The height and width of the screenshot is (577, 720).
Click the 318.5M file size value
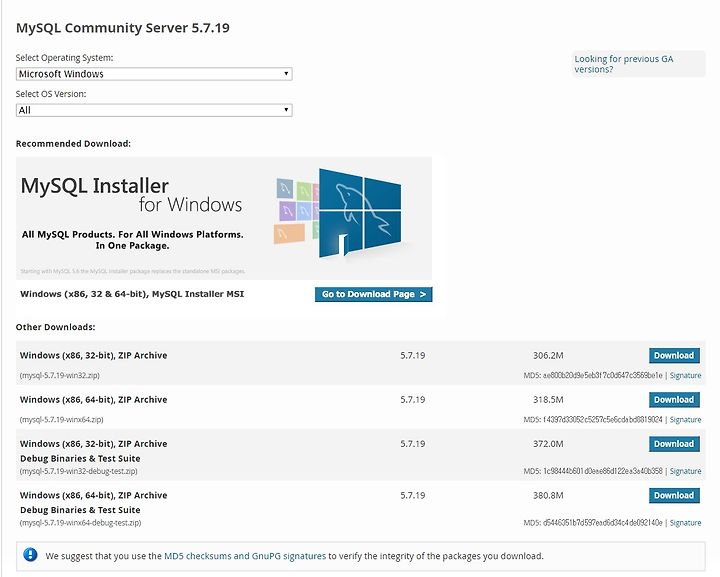pos(548,399)
